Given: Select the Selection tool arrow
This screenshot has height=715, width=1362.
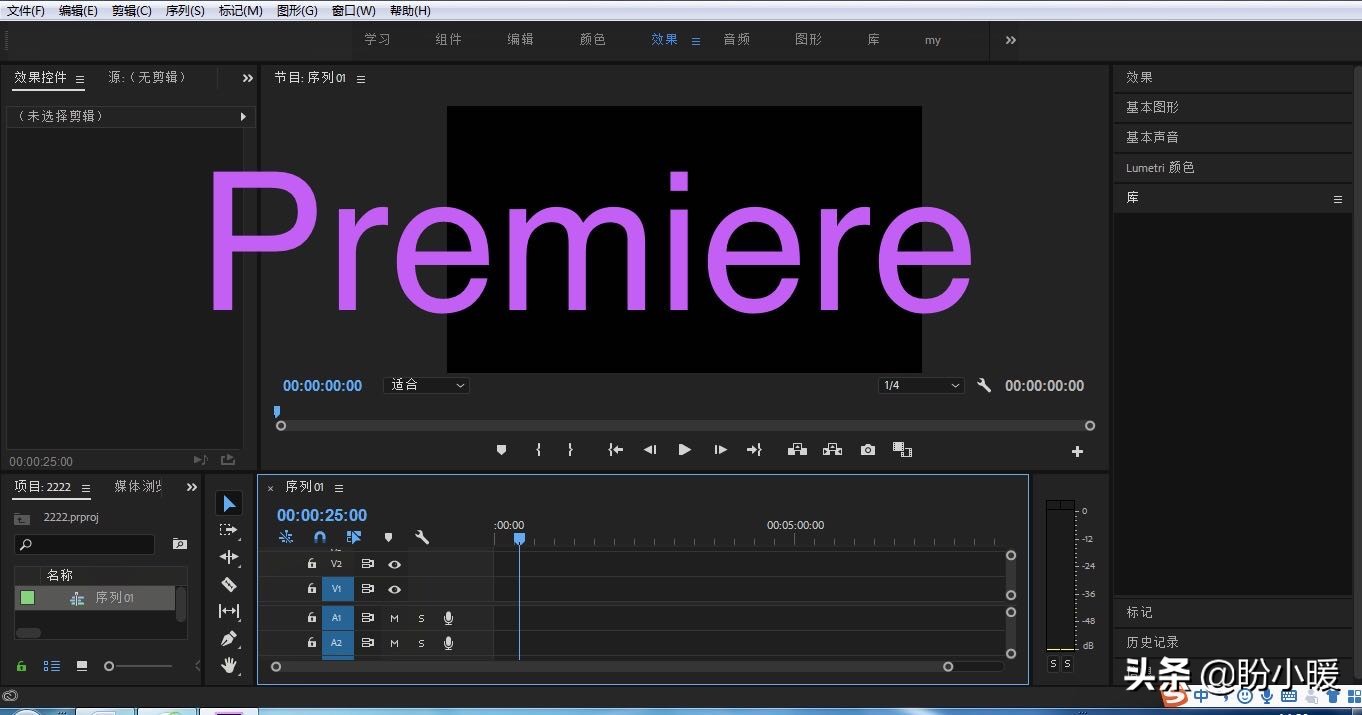Looking at the screenshot, I should pos(229,503).
